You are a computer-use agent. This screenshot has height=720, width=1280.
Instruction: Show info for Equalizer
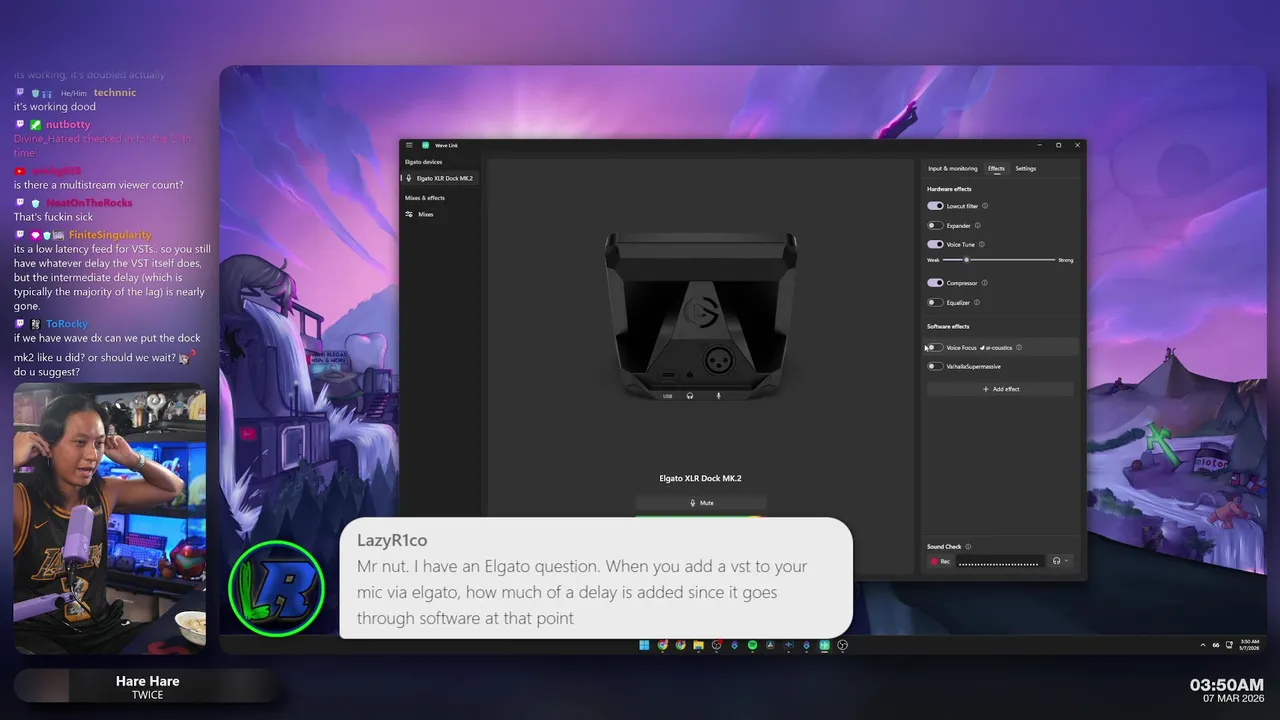977,302
